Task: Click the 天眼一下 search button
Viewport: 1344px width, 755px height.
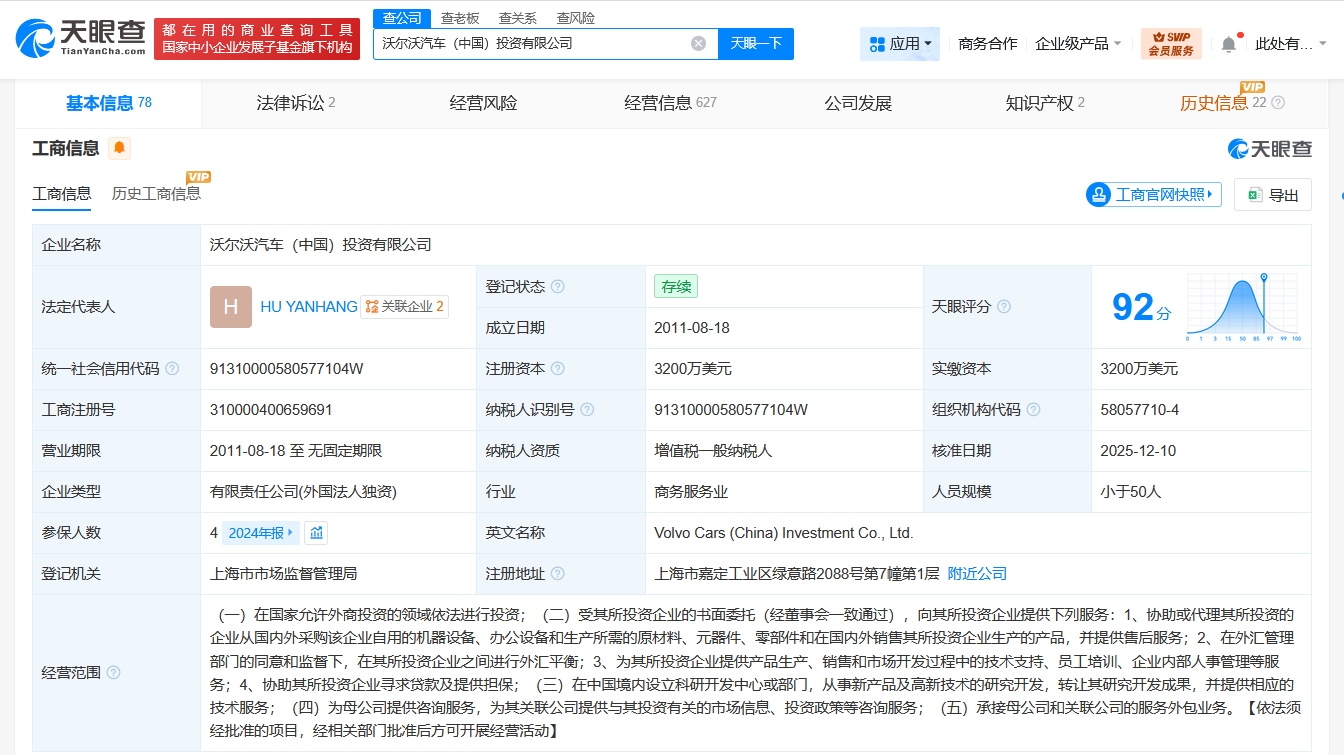Action: pyautogui.click(x=756, y=44)
